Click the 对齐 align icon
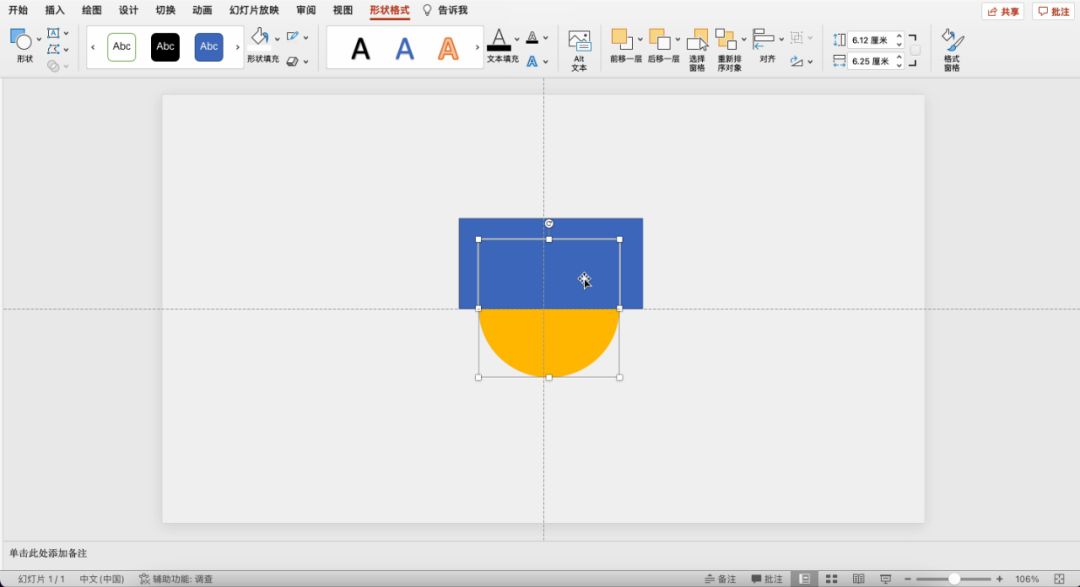Screen dimensions: 1080x587 [x=763, y=39]
